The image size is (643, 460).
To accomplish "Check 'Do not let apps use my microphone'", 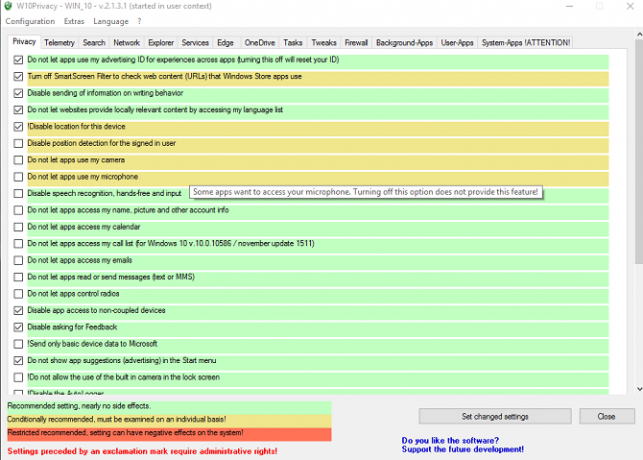I will pos(18,177).
